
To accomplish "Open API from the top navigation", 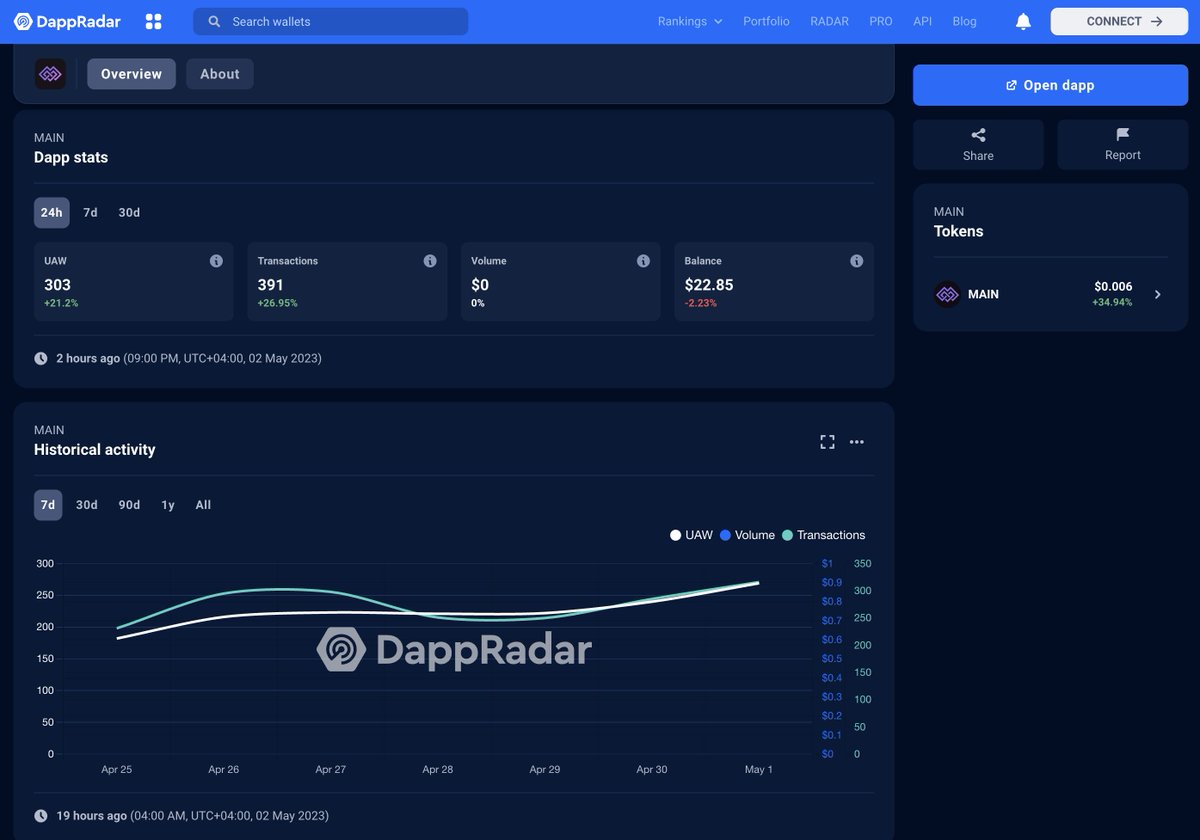I will point(922,21).
